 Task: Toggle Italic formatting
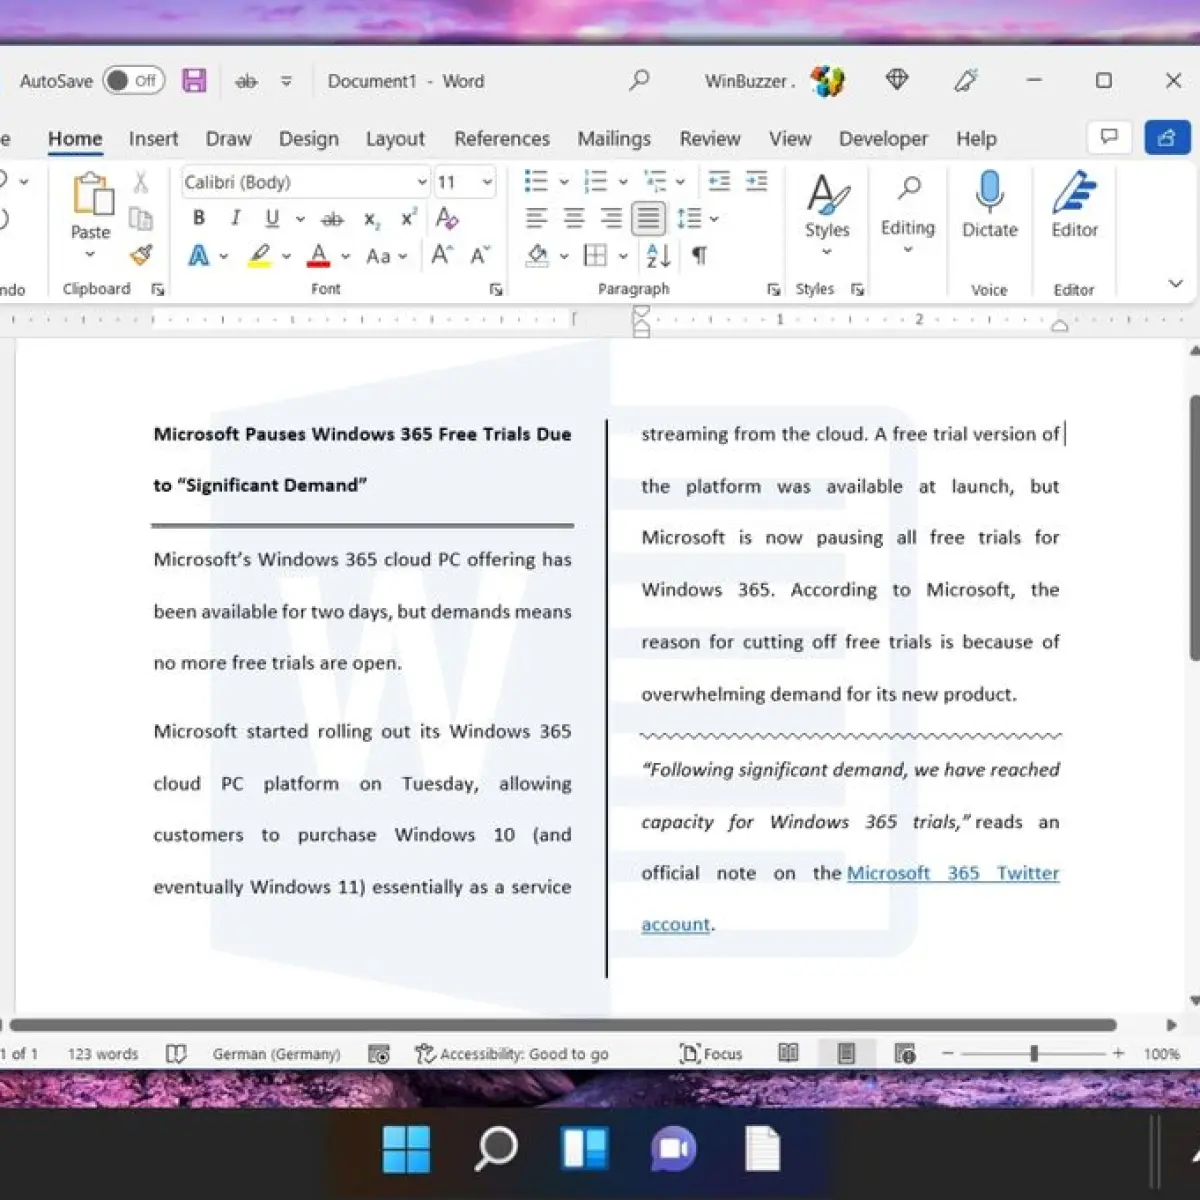[235, 218]
